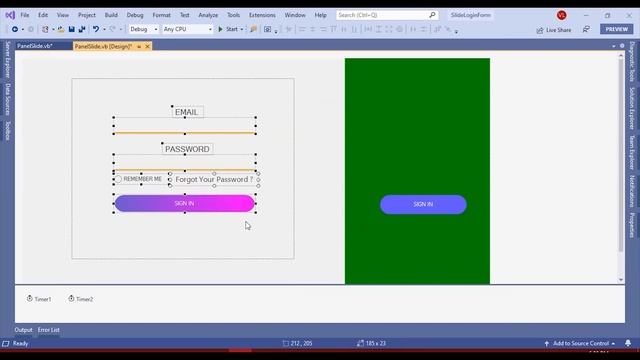Expand the layout toolbar overflow arrow

456,31
